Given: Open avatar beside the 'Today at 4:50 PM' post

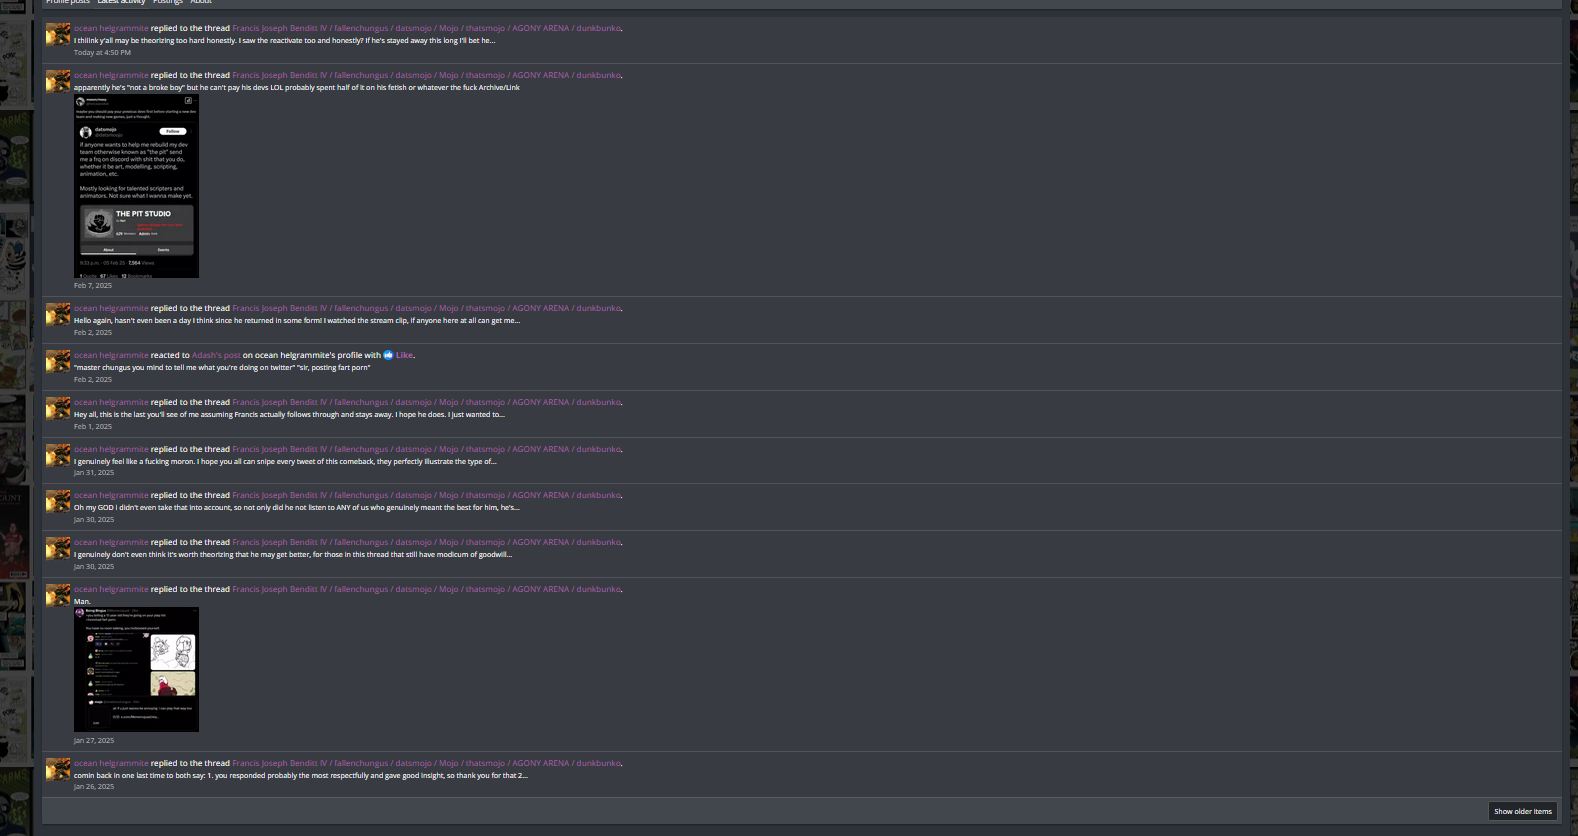Looking at the screenshot, I should point(58,34).
